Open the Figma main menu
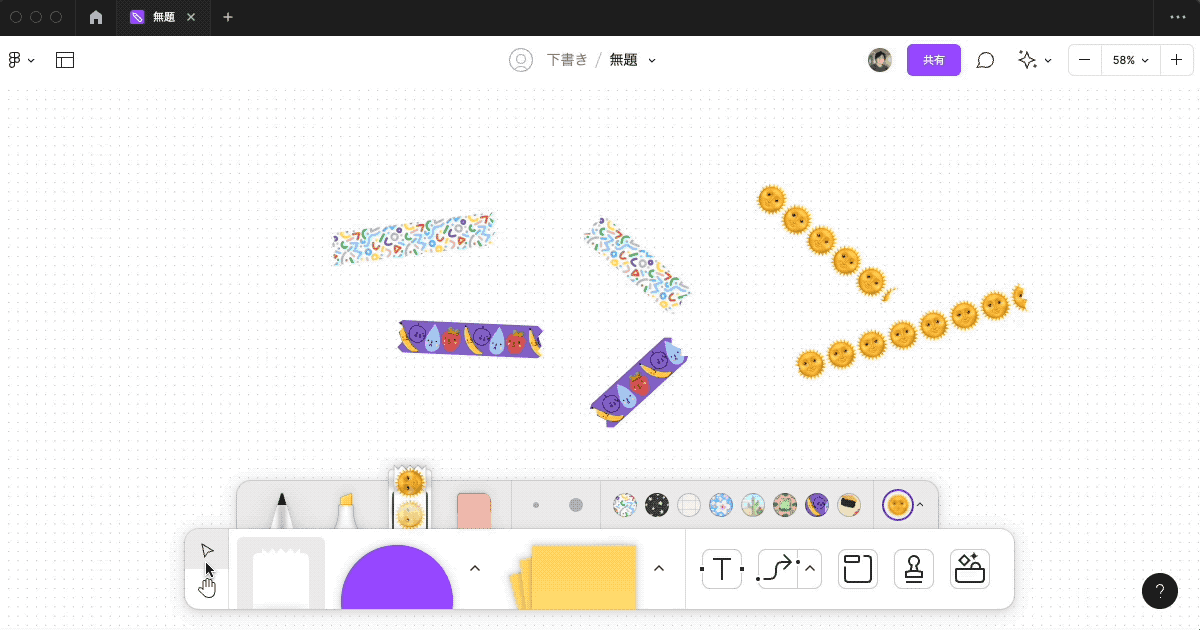 20,60
